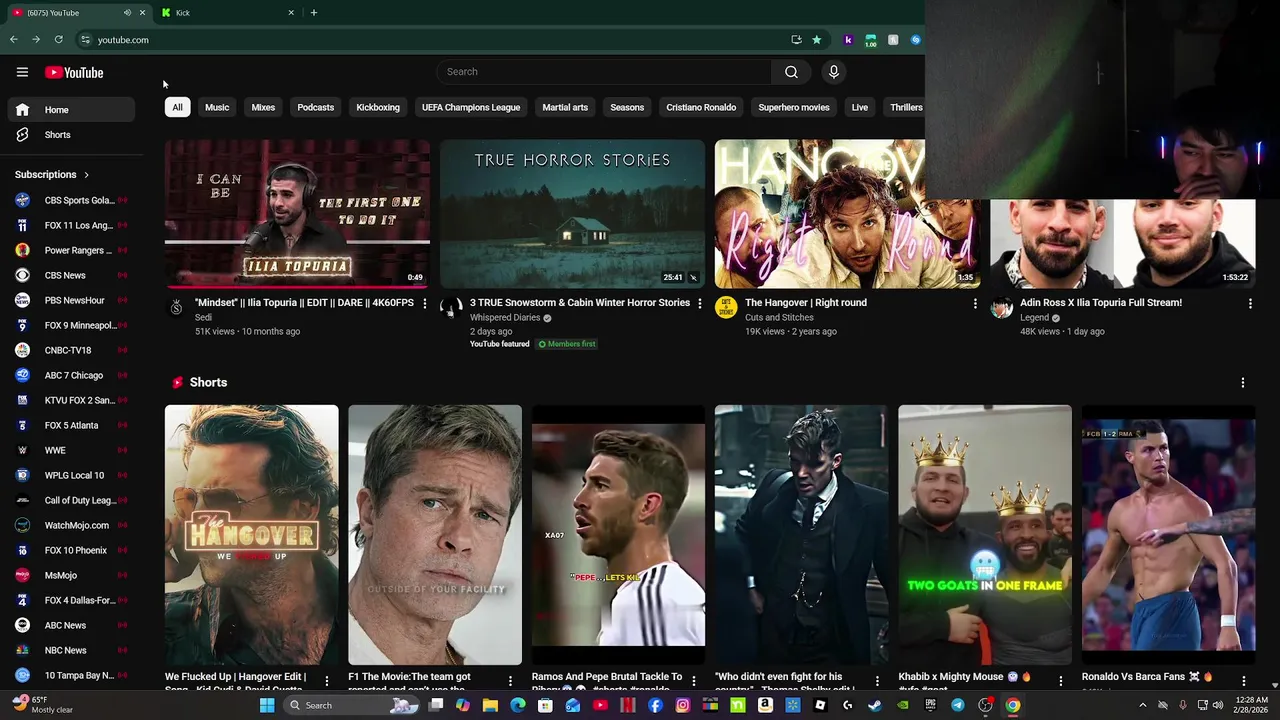Select the All filter chip
Screen dimensions: 1280x720
tap(177, 107)
